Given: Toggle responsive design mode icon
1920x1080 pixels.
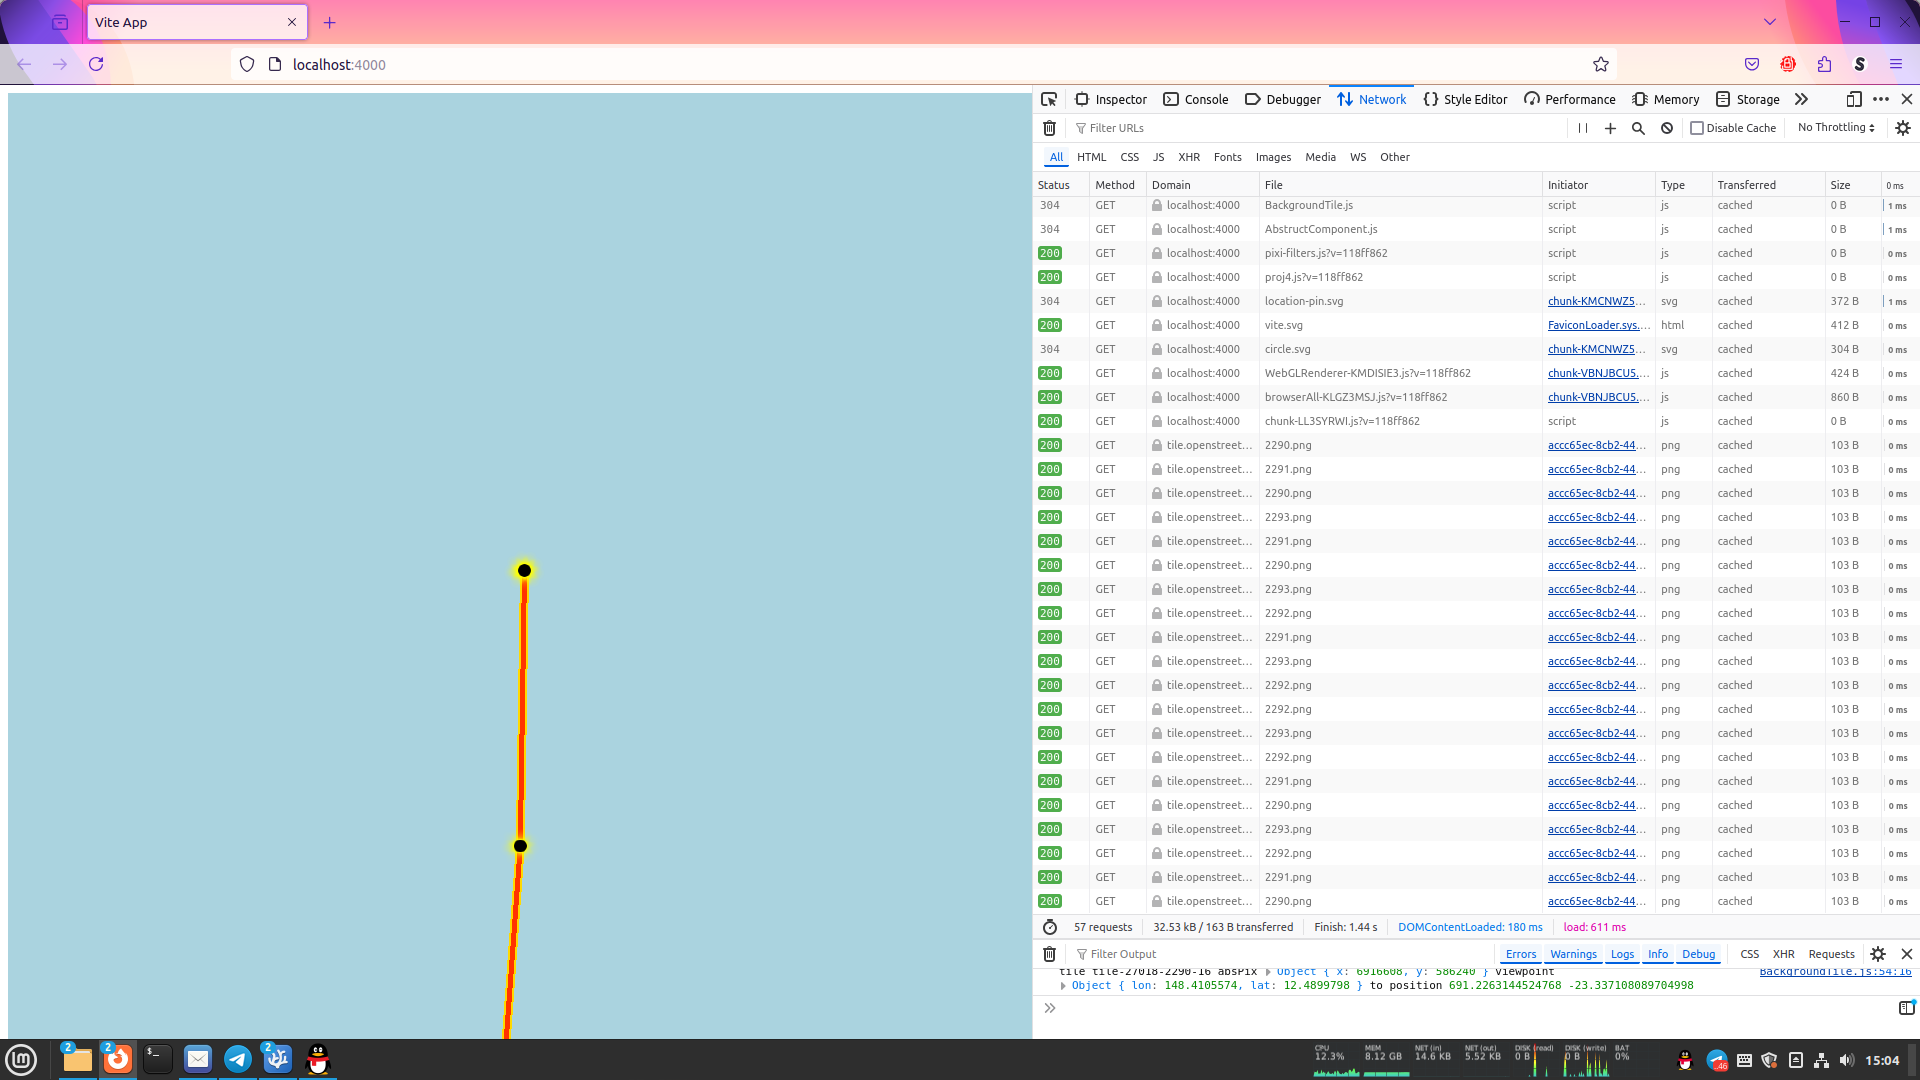Looking at the screenshot, I should [x=1854, y=99].
